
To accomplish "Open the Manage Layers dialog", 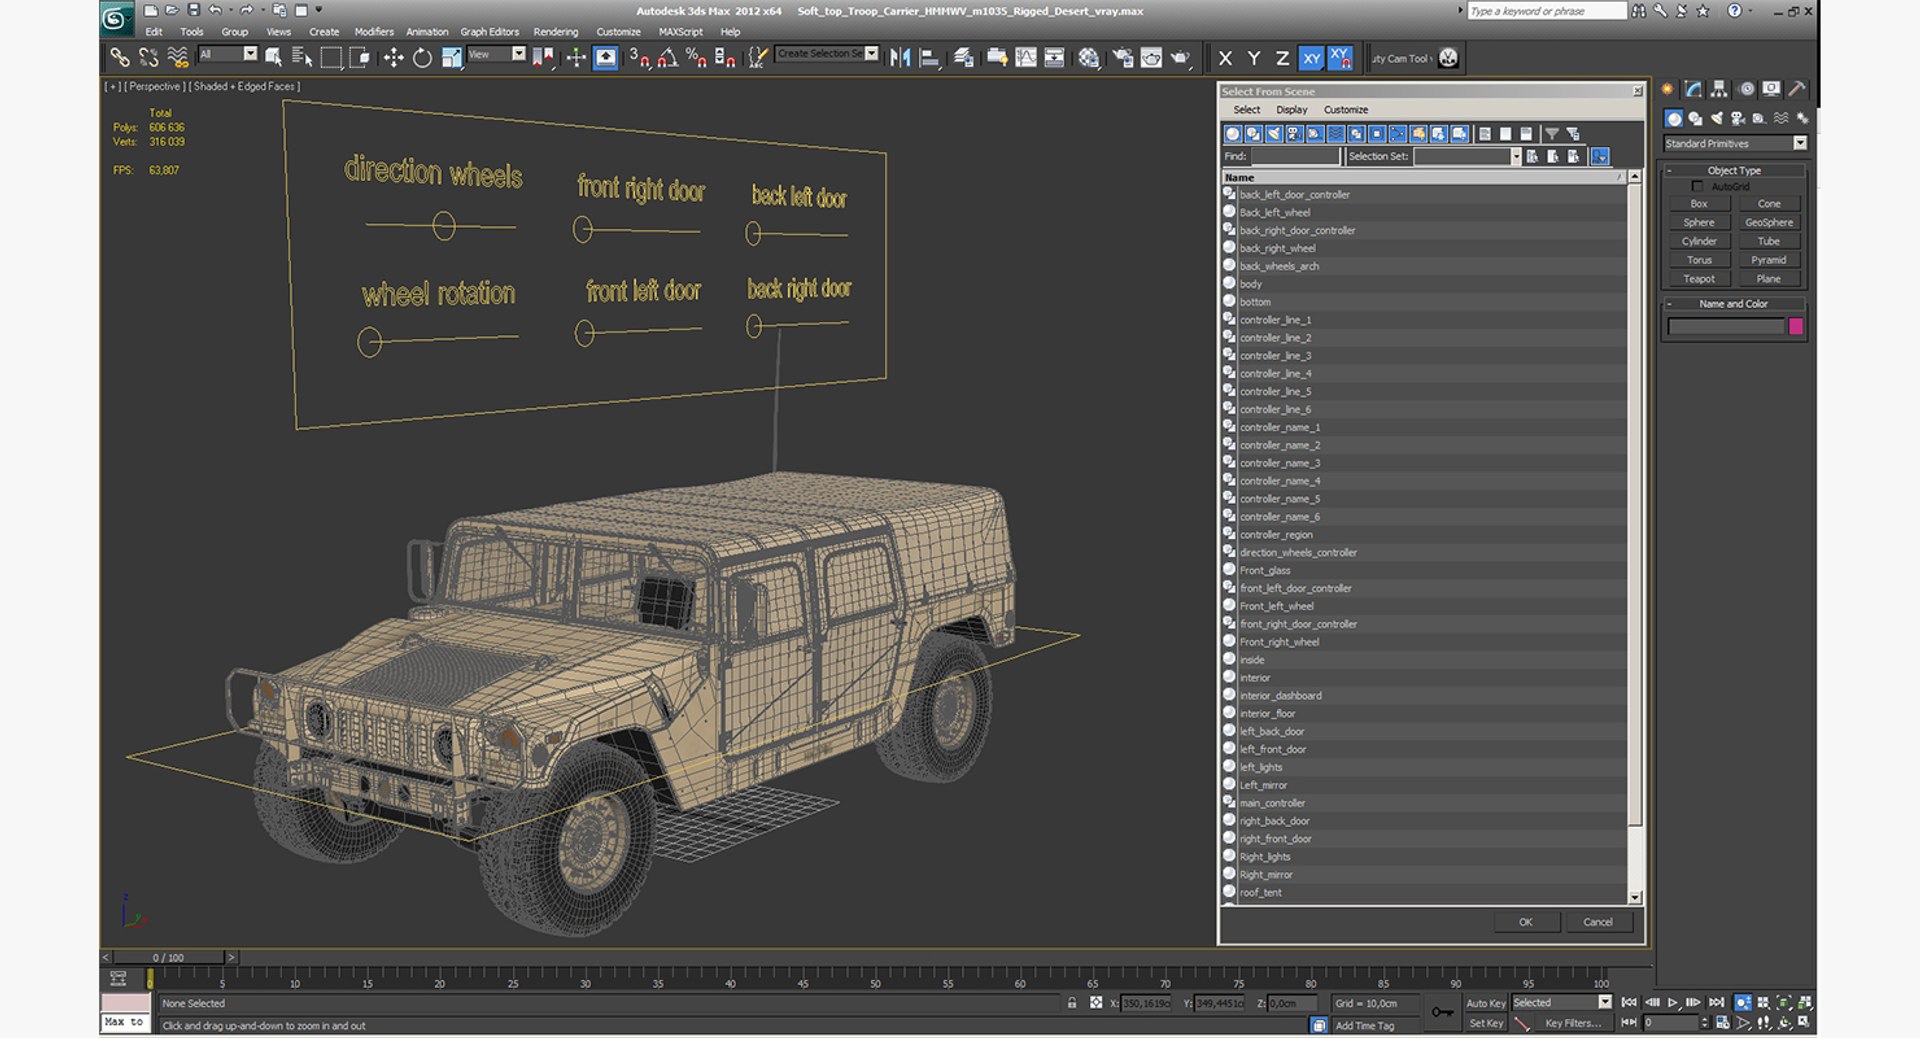I will click(x=963, y=58).
